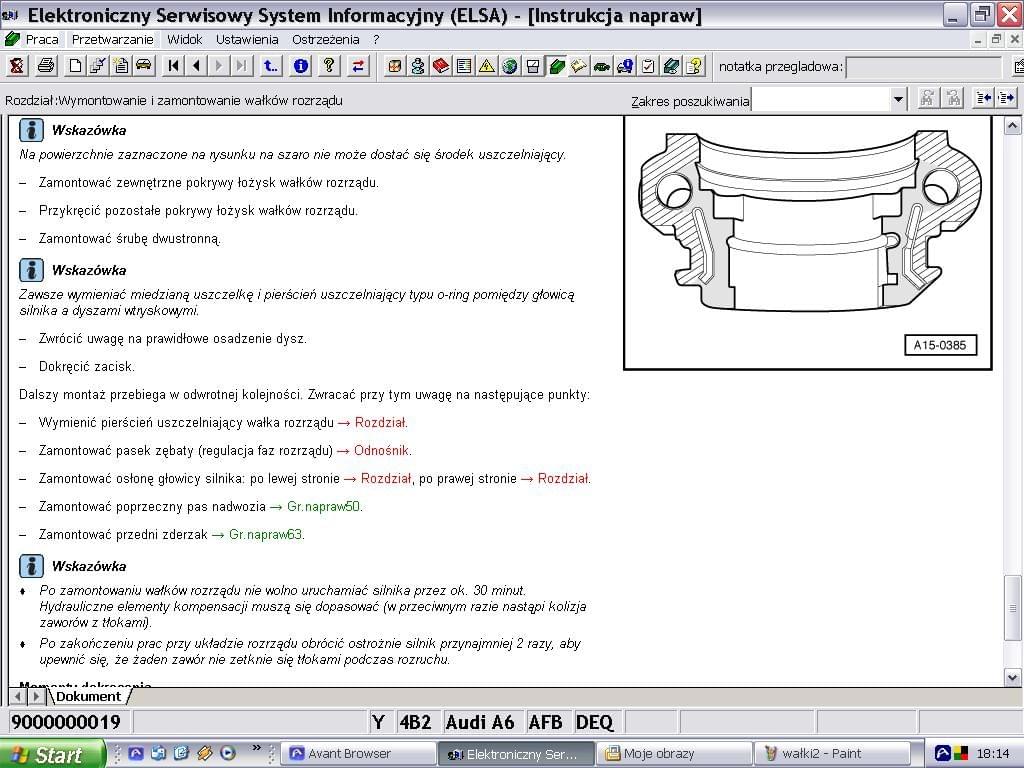Open the blue info circle icon
1024x768 pixels.
click(x=300, y=65)
